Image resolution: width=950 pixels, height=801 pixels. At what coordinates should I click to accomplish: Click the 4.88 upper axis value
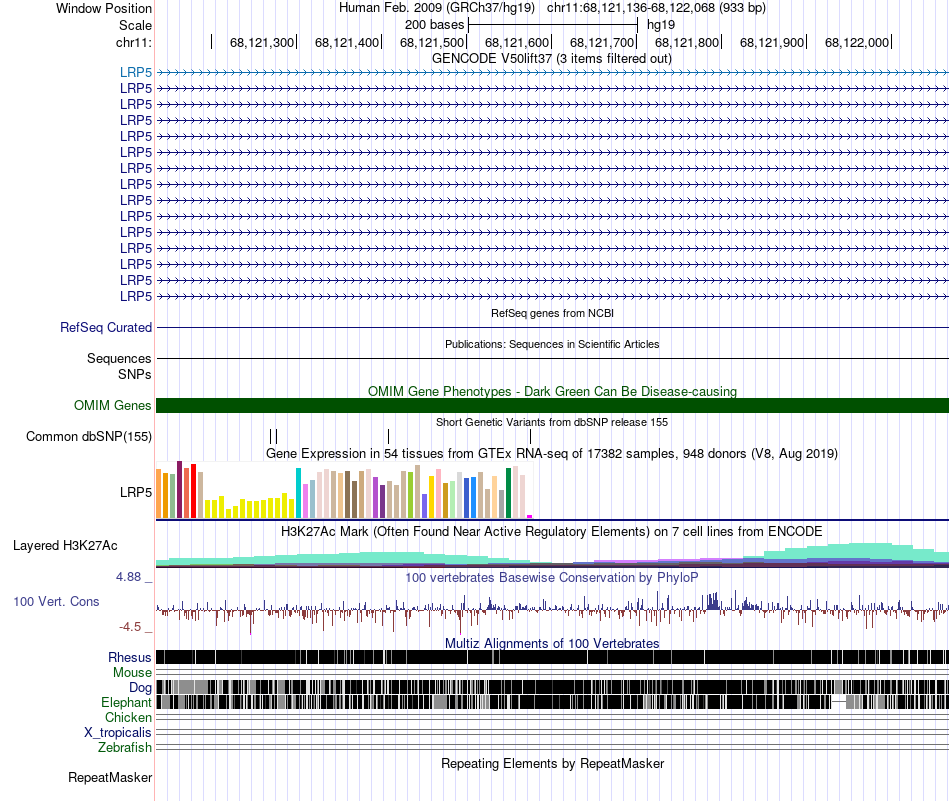click(x=128, y=577)
